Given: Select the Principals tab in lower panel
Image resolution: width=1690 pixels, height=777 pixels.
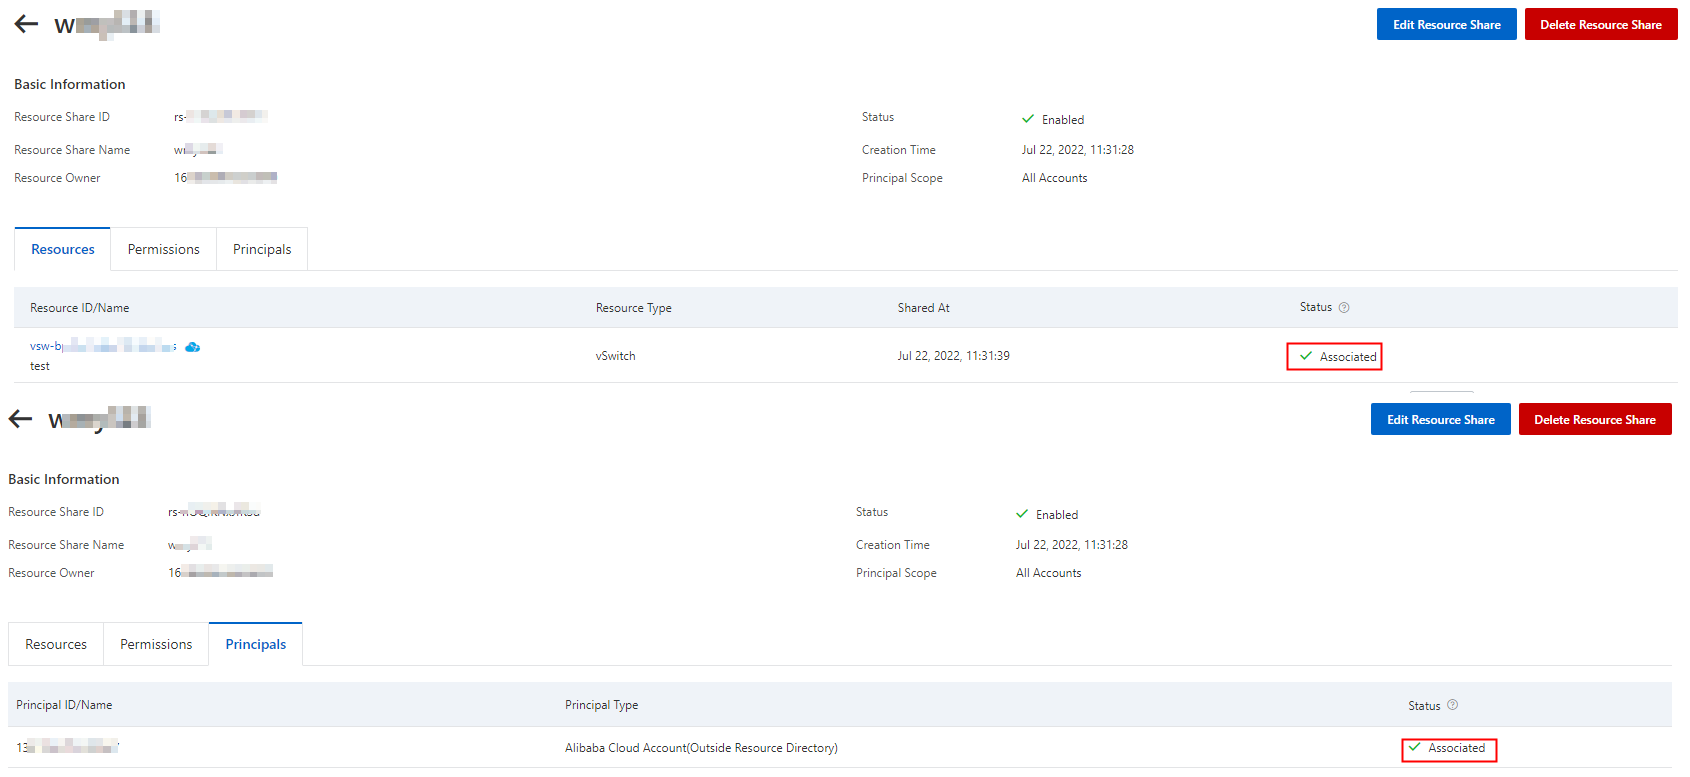Looking at the screenshot, I should (x=255, y=644).
